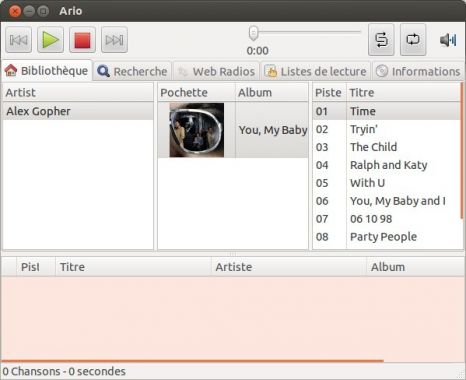
Task: Stop playback with the red square button
Action: pos(82,40)
